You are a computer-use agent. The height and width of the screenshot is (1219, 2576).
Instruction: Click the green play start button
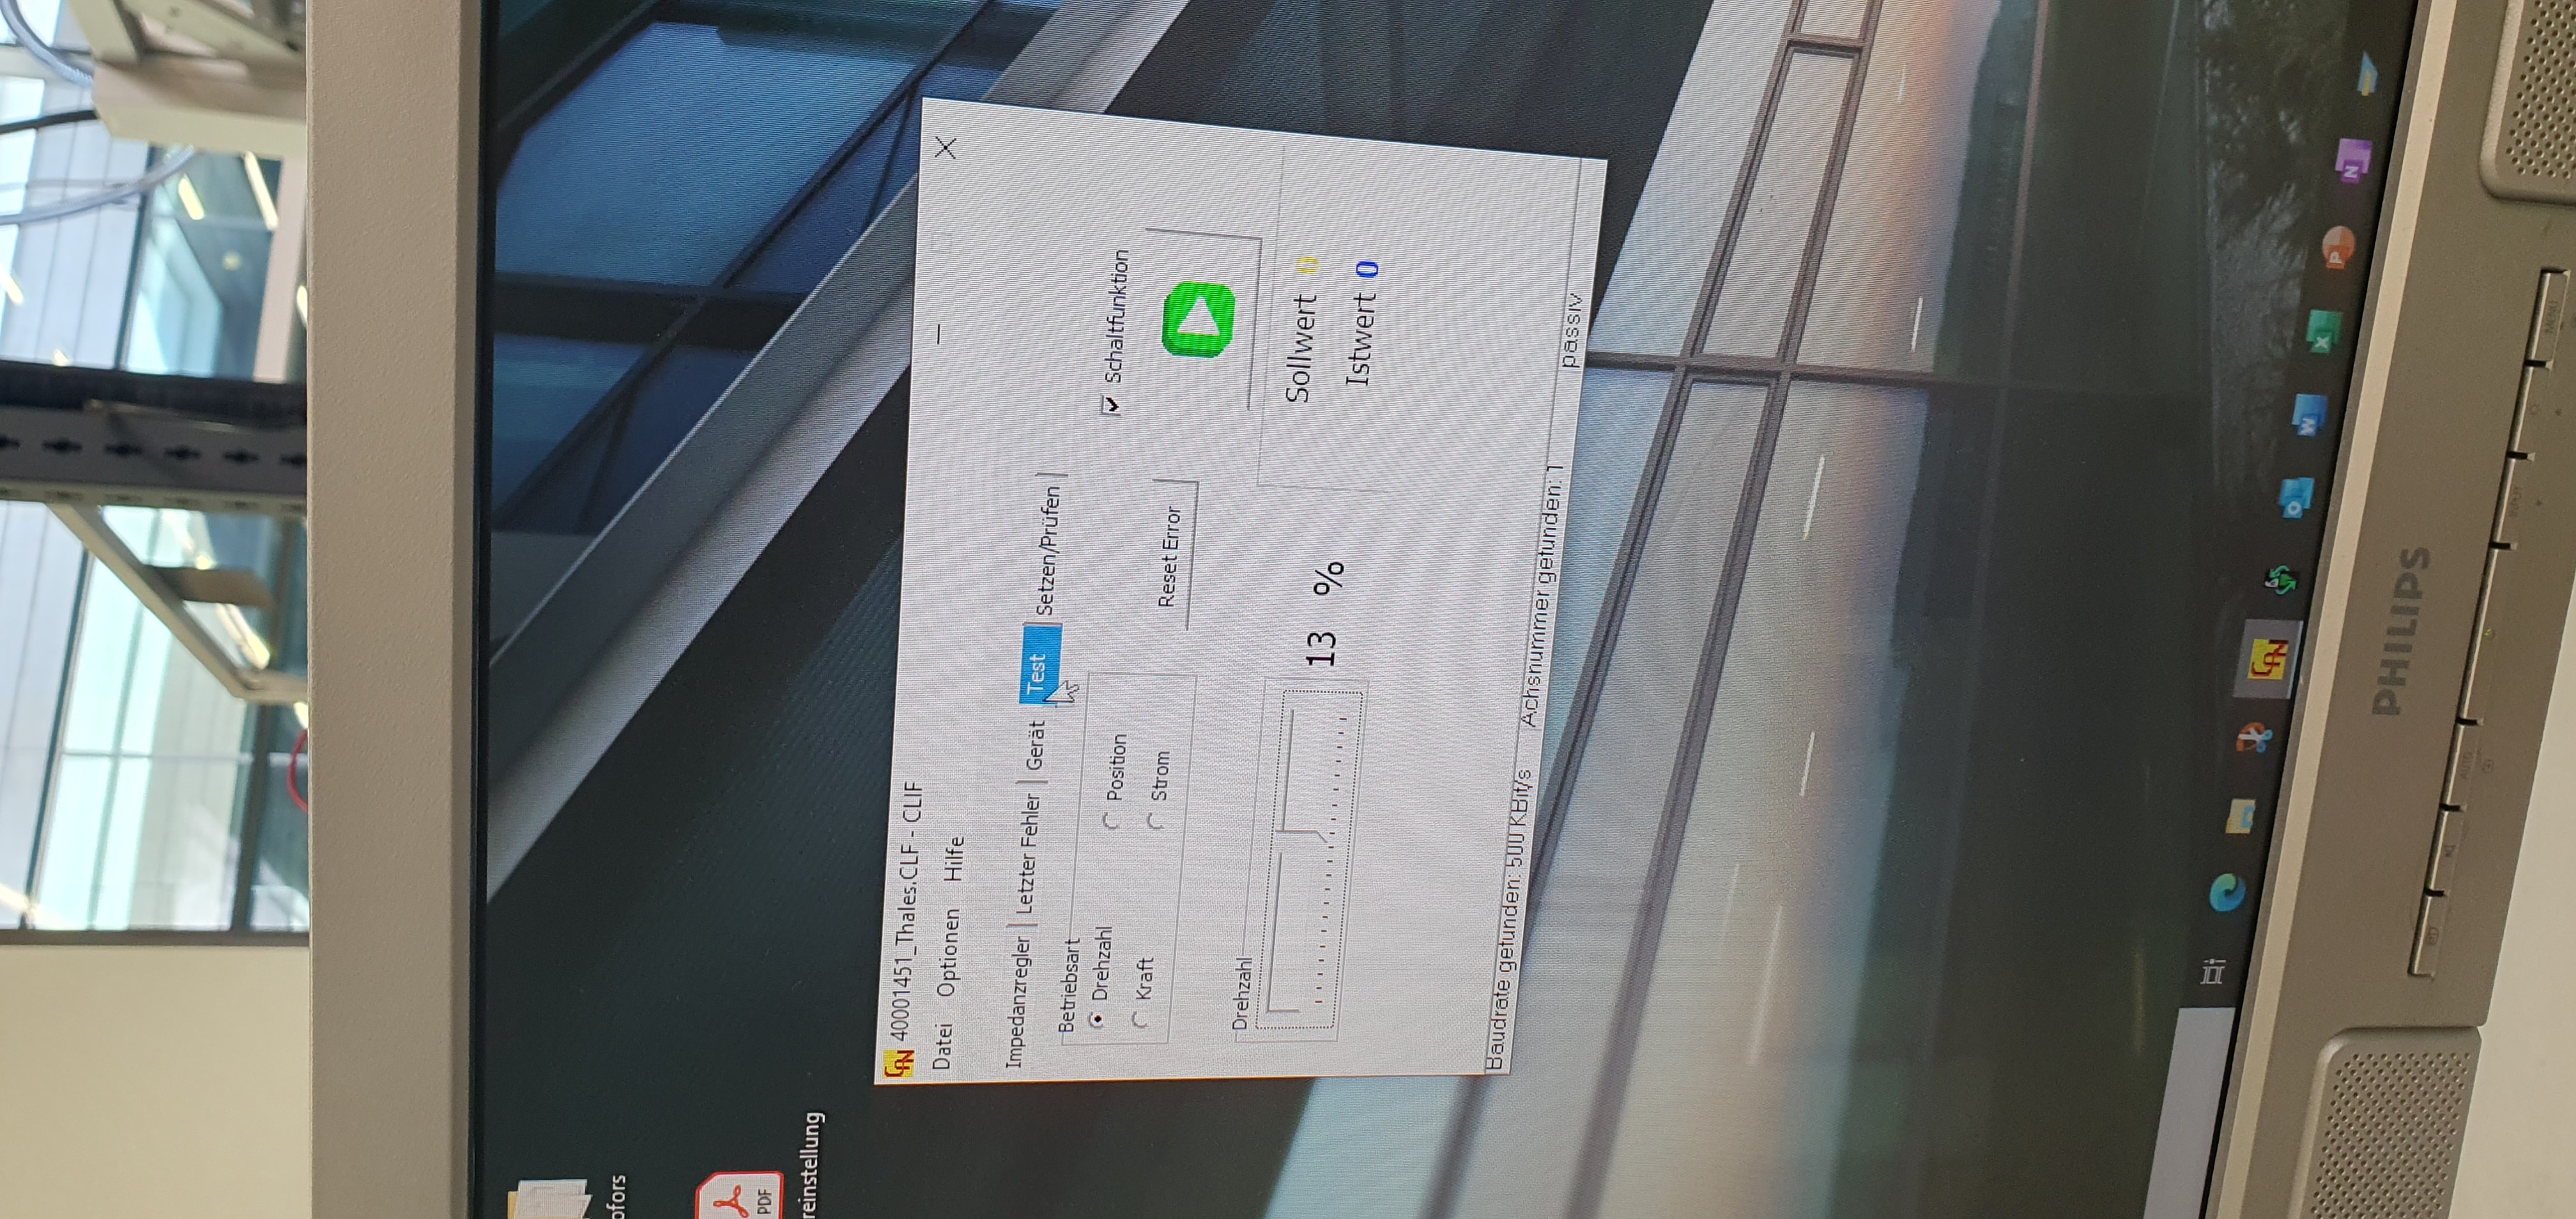1198,318
